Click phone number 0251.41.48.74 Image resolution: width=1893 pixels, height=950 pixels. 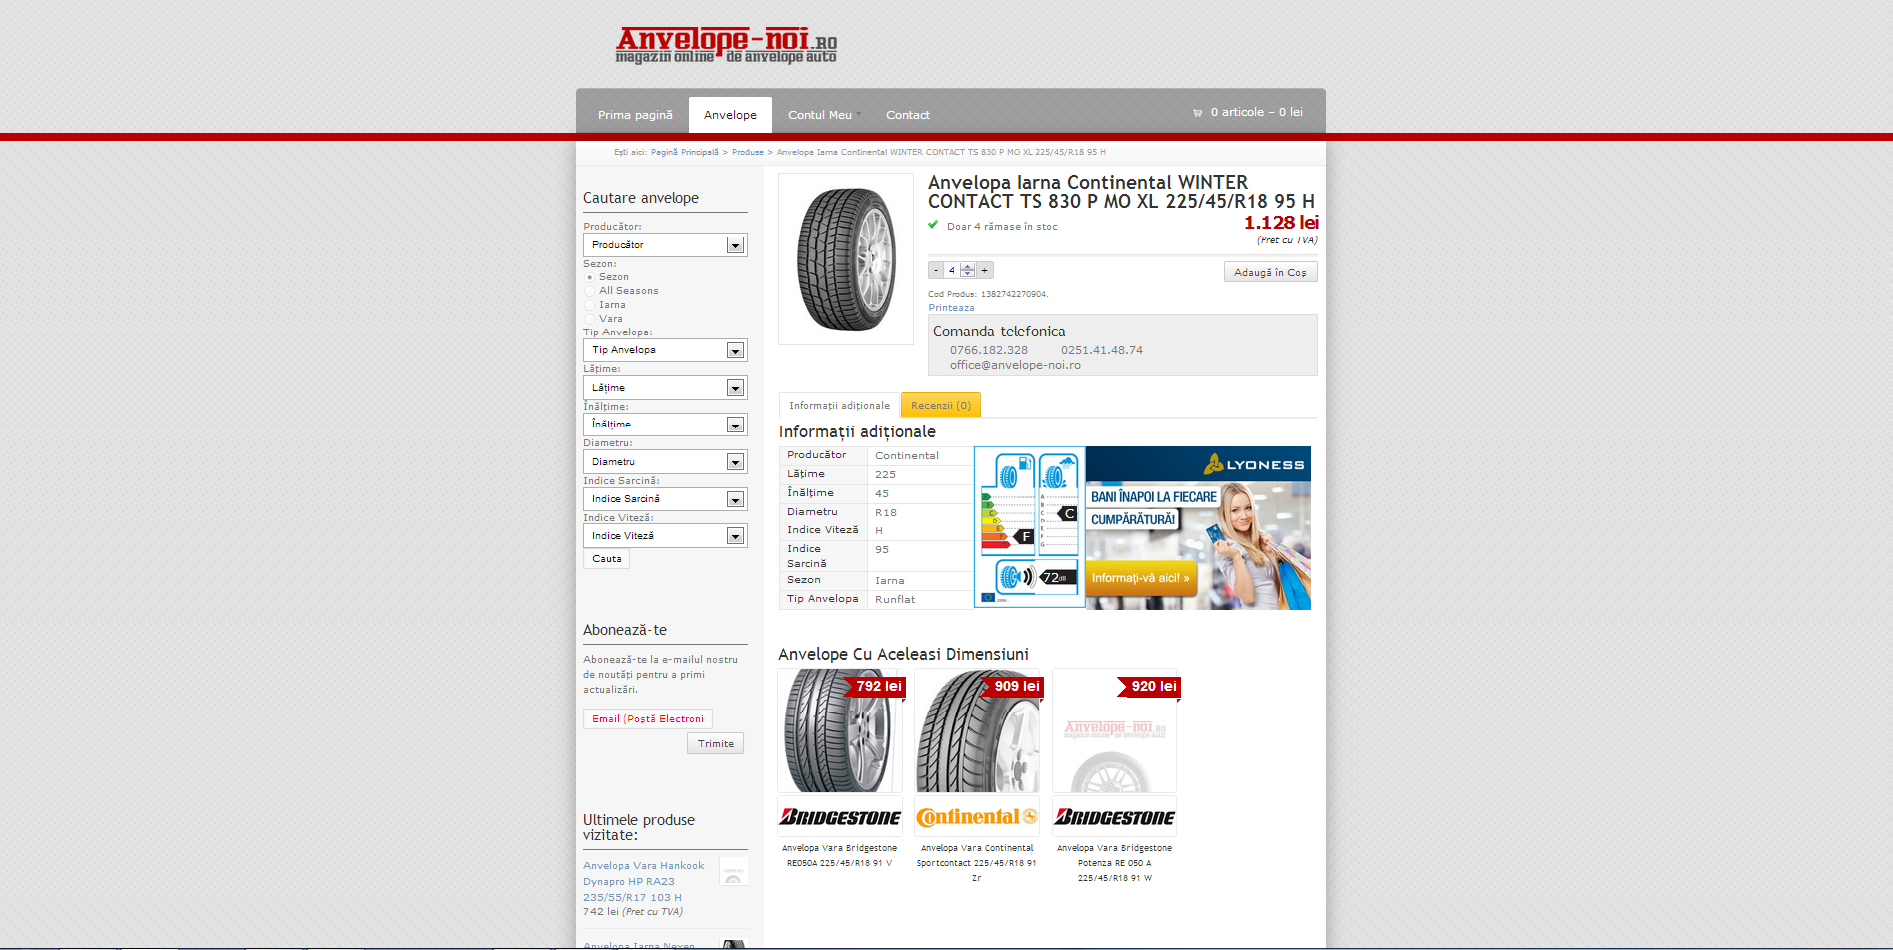click(1102, 350)
